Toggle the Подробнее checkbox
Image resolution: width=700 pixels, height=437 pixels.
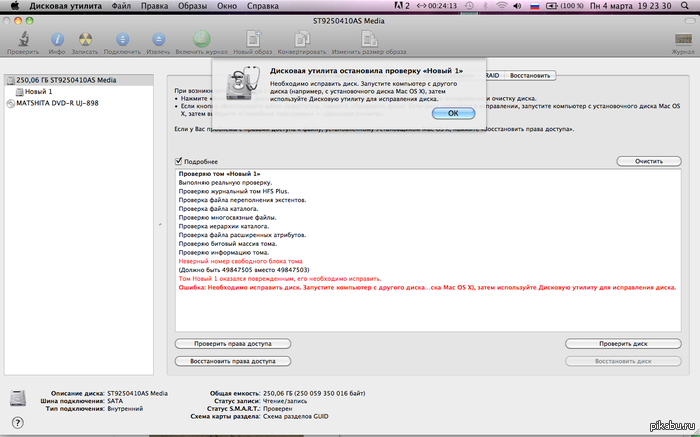click(179, 160)
